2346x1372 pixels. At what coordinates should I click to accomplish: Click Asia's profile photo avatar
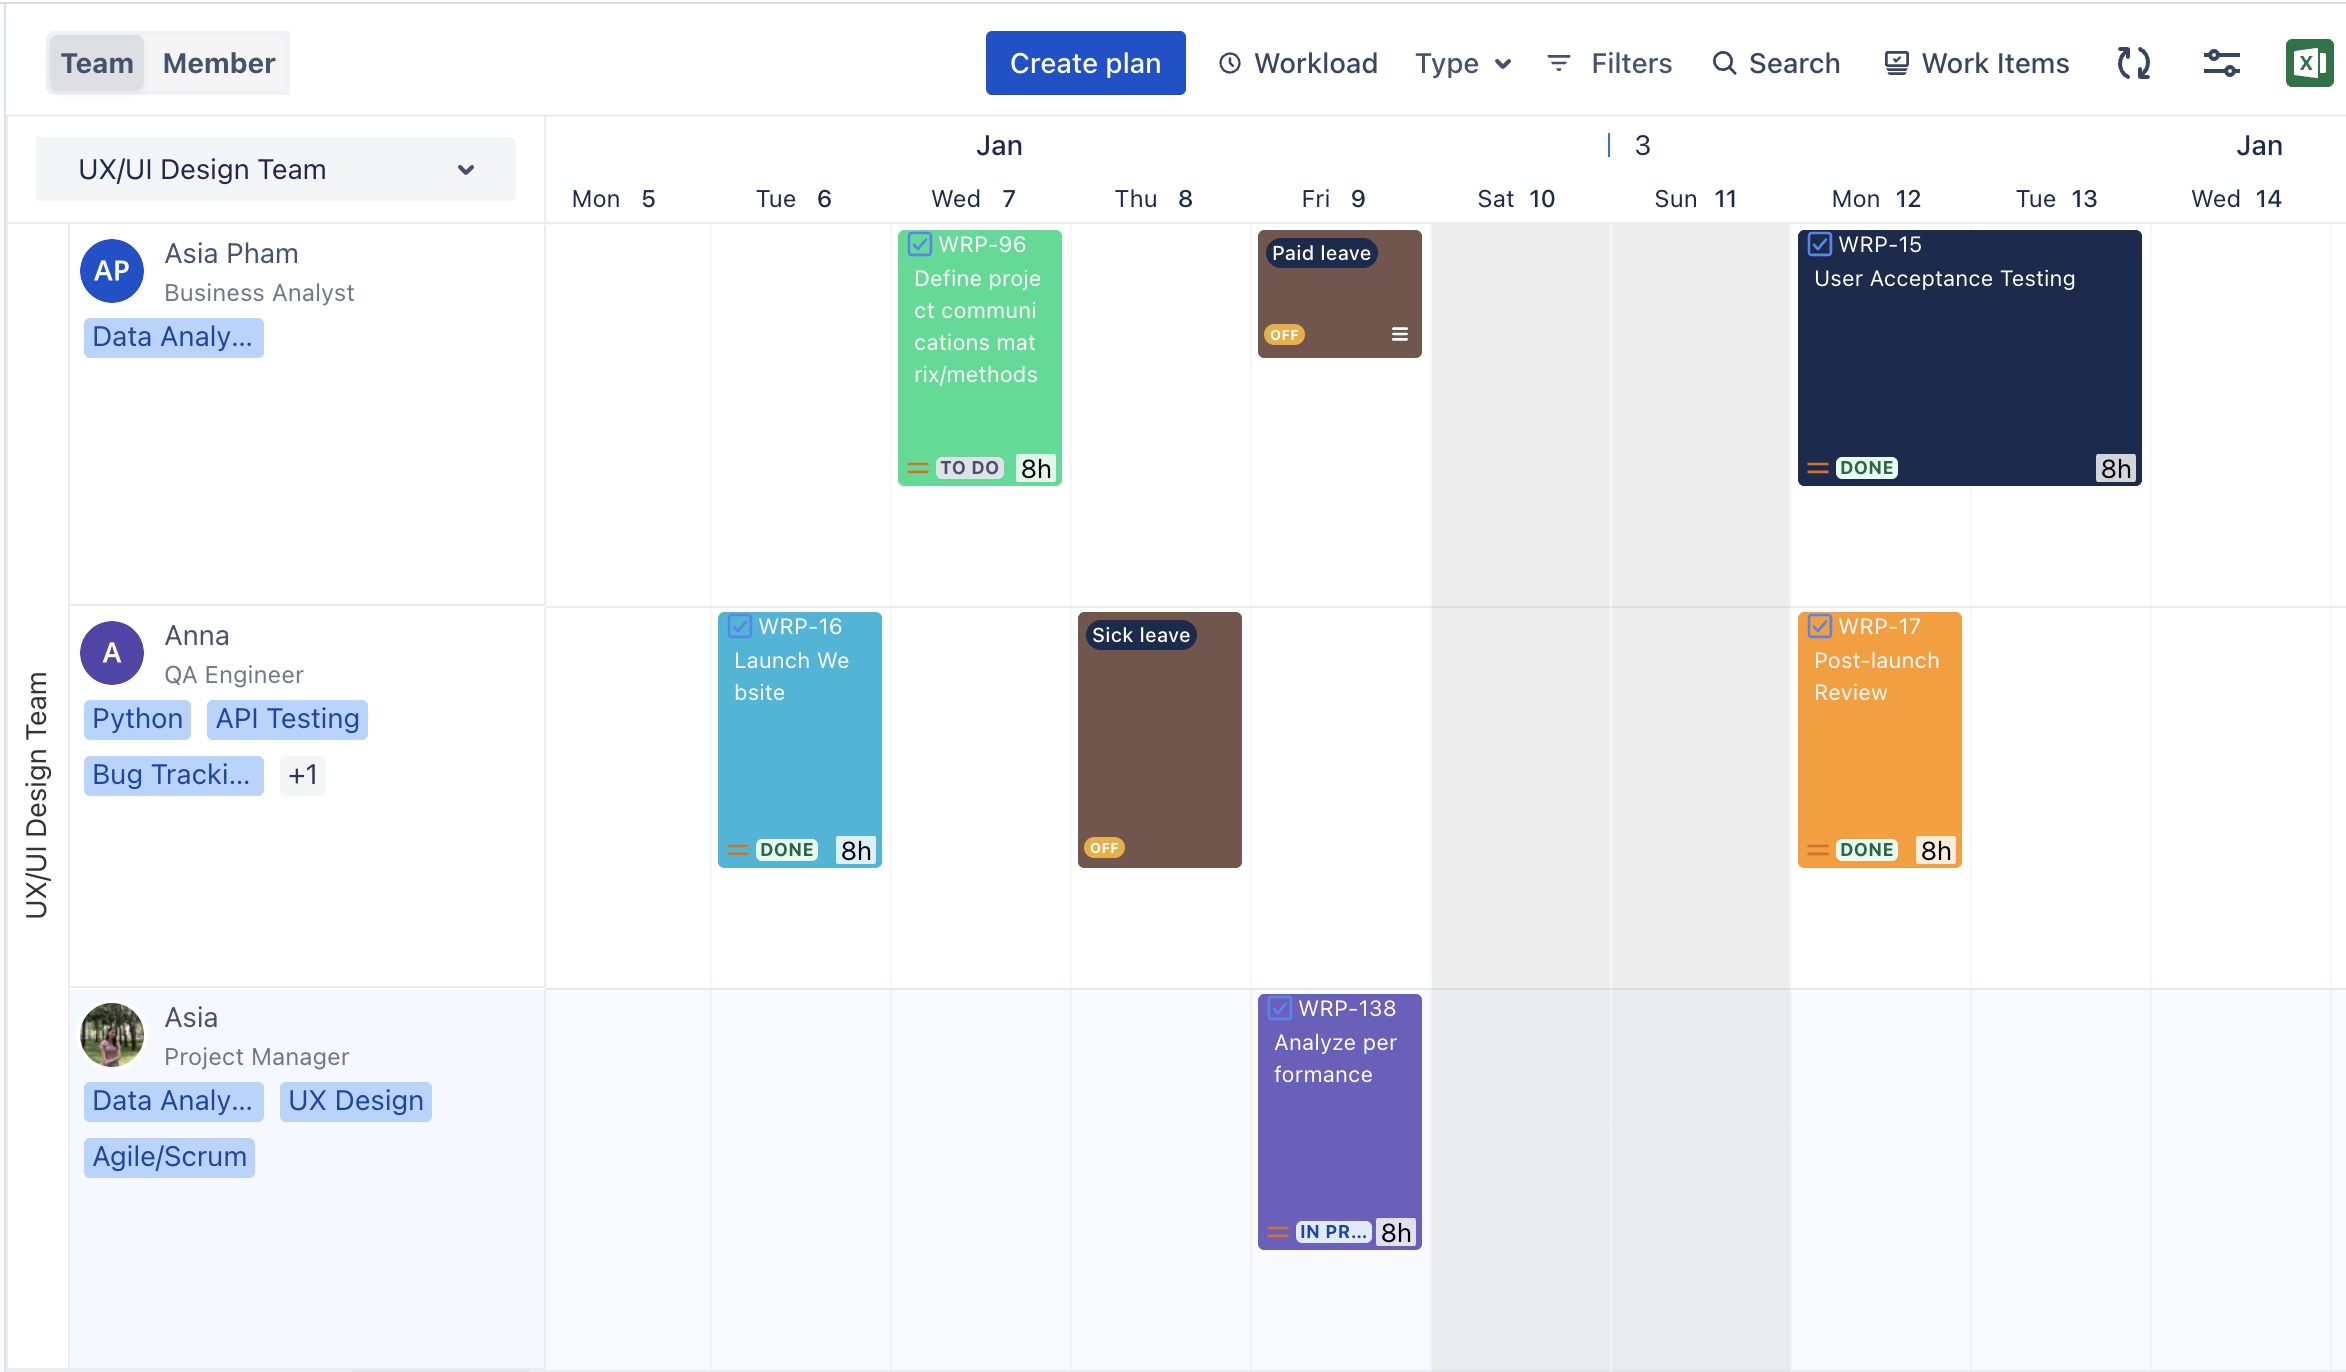(x=112, y=1035)
